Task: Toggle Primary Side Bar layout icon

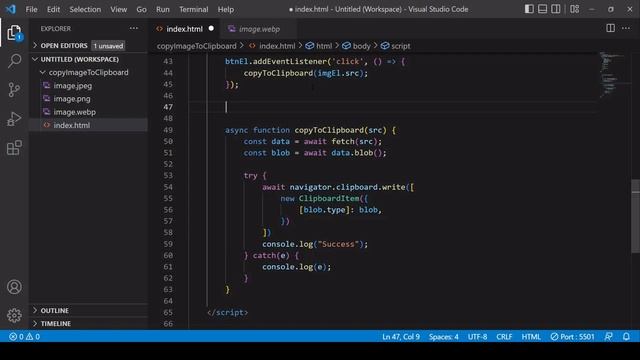Action: tap(529, 9)
